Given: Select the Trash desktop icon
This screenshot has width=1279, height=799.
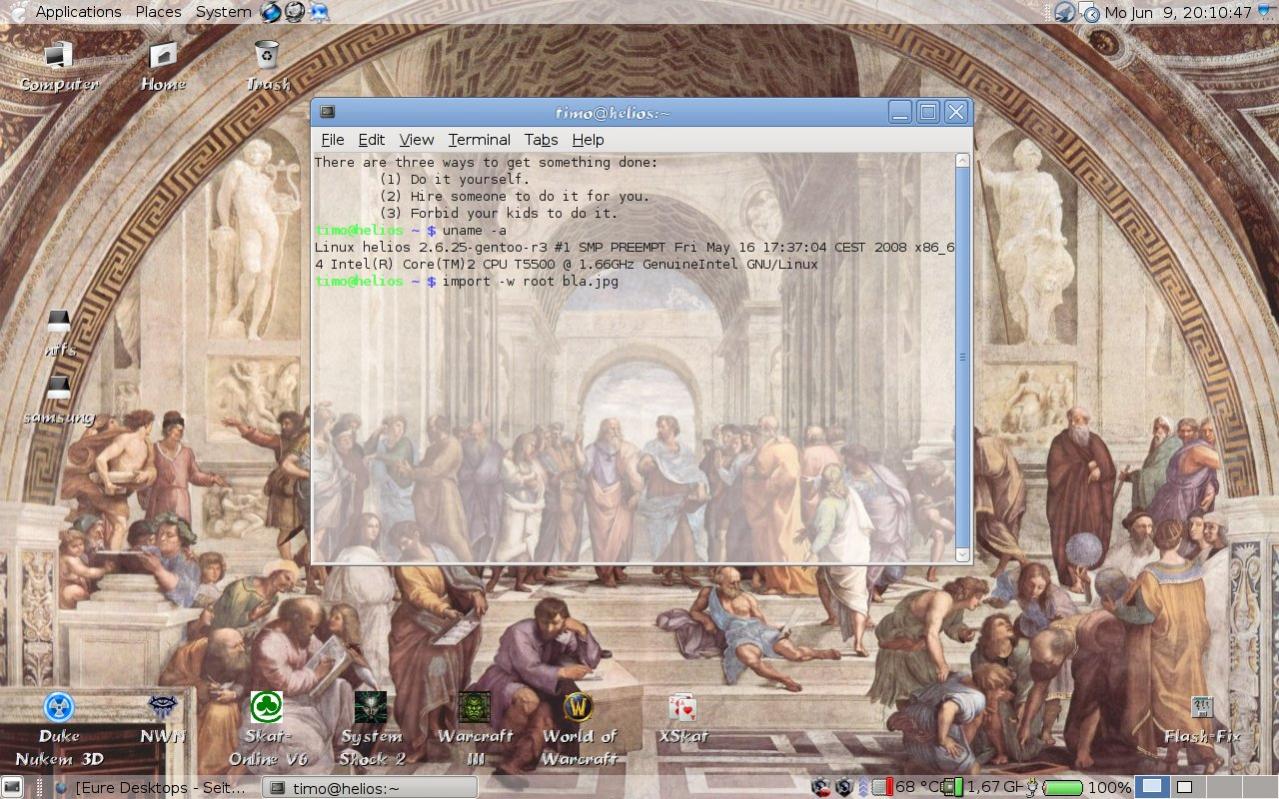Looking at the screenshot, I should point(267,67).
